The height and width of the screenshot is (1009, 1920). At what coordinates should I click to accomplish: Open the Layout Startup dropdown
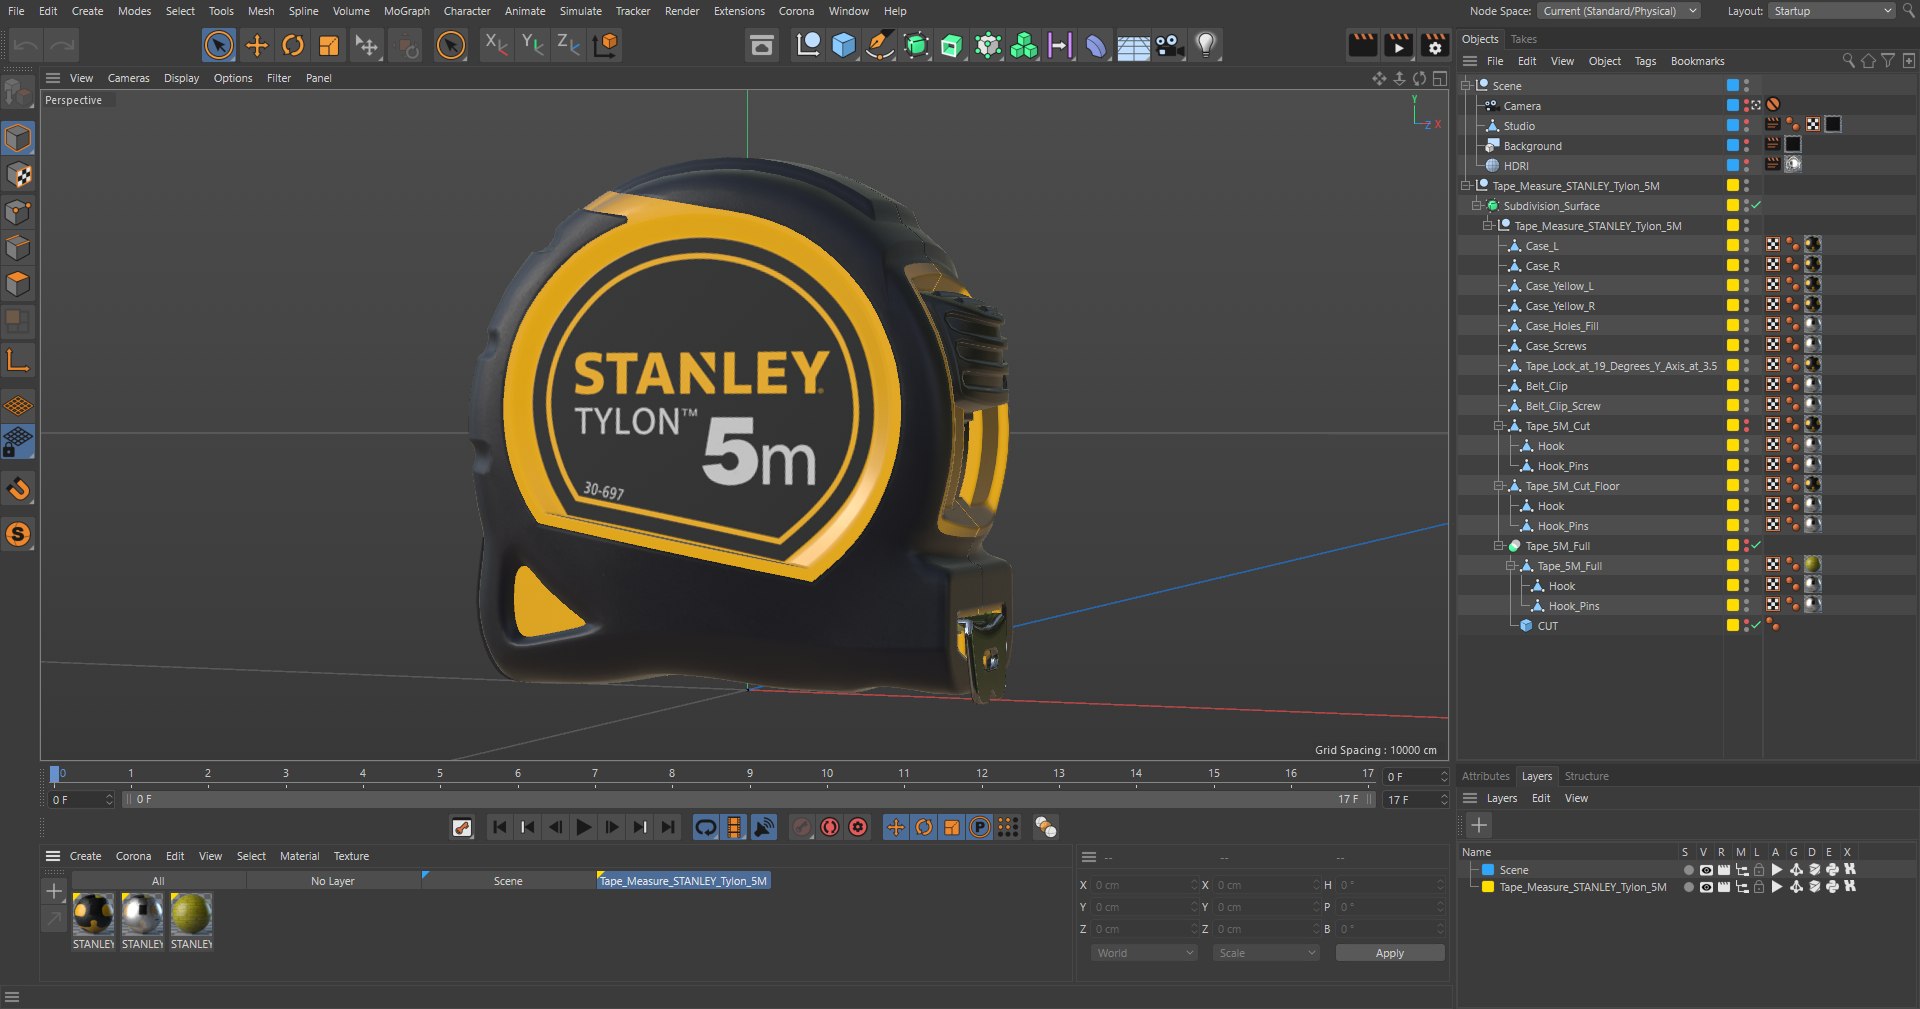click(1832, 11)
